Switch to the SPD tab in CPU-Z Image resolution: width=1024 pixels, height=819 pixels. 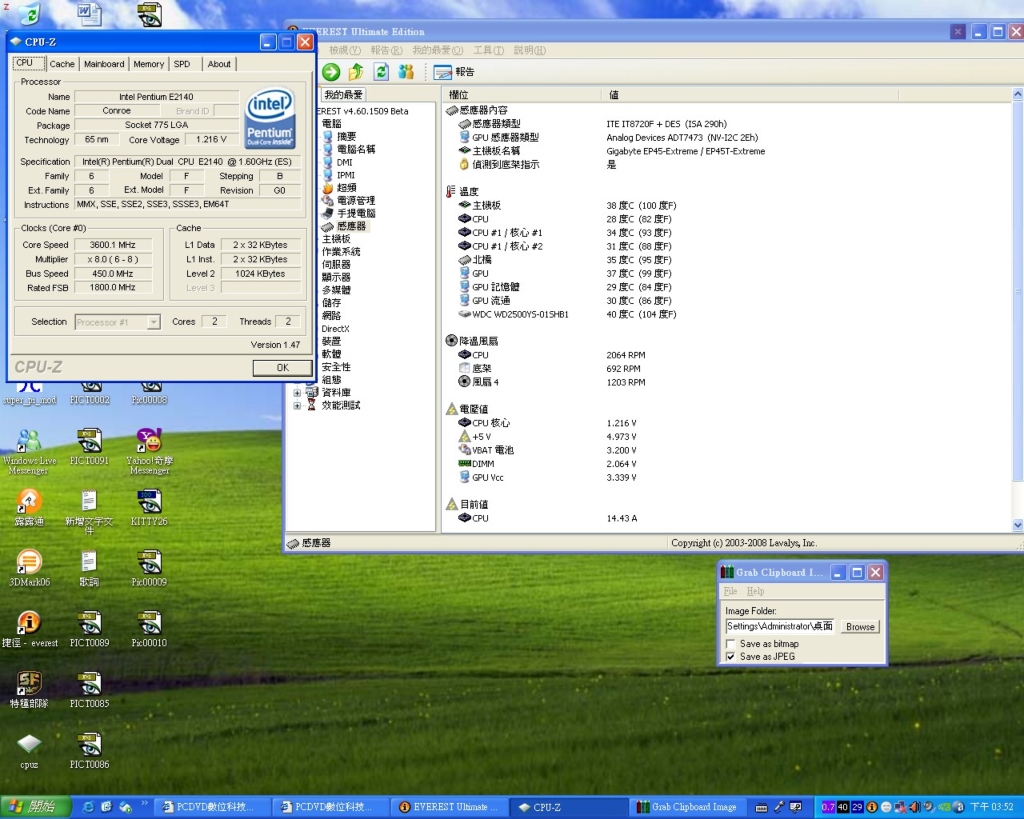pyautogui.click(x=182, y=64)
